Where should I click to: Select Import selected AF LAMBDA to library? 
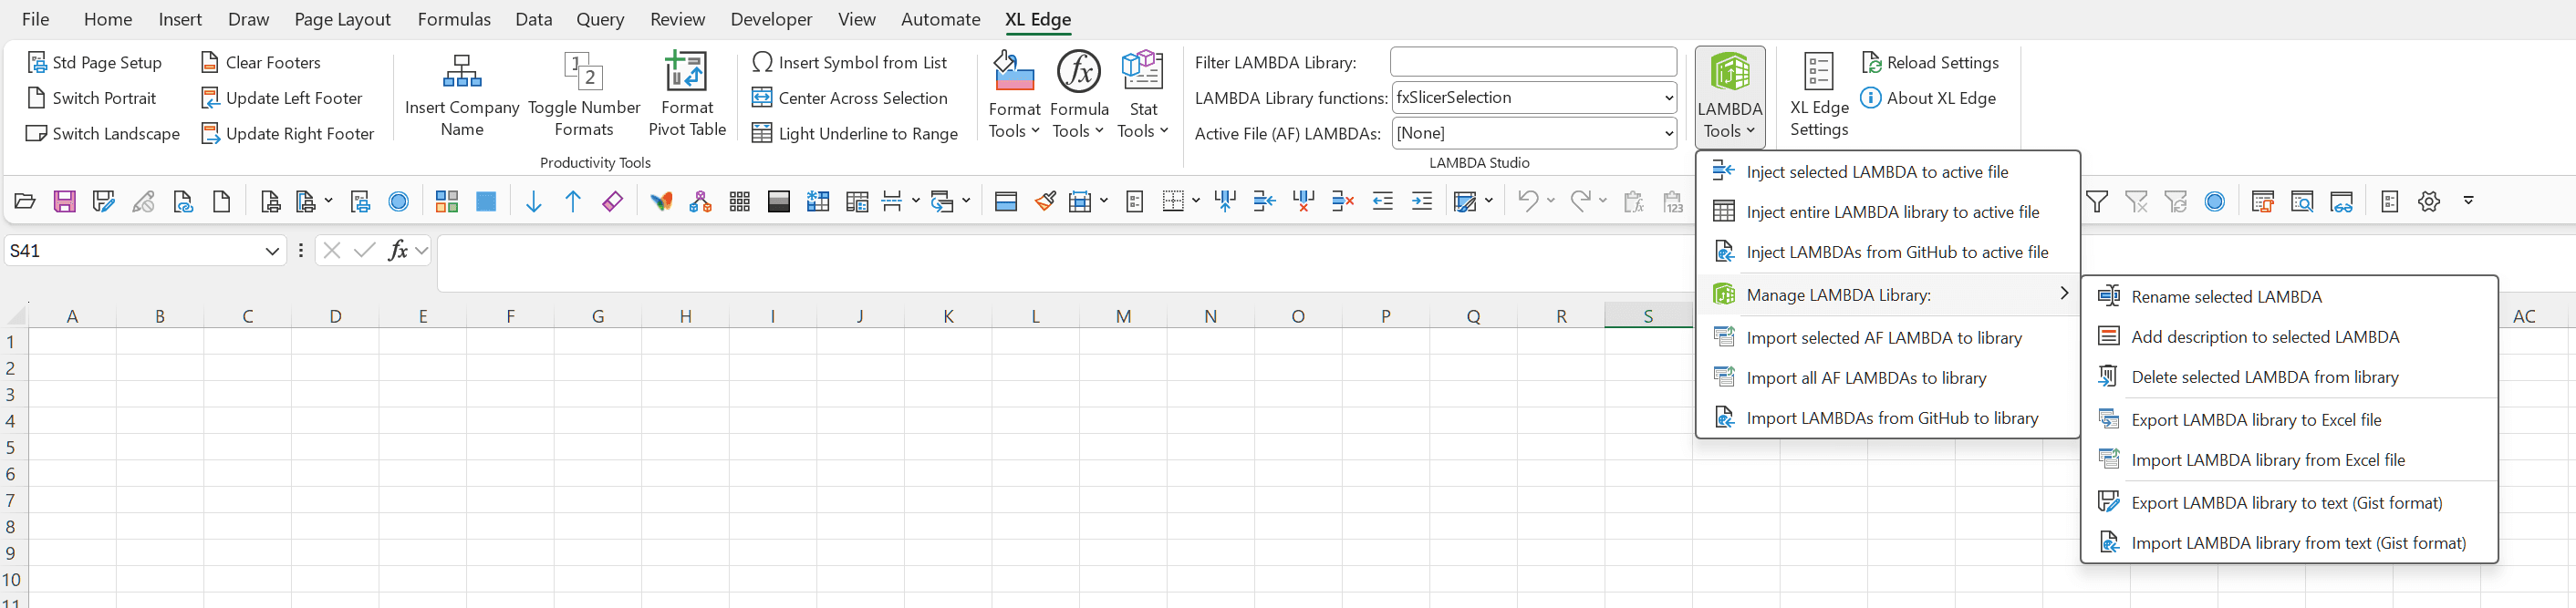click(1888, 338)
